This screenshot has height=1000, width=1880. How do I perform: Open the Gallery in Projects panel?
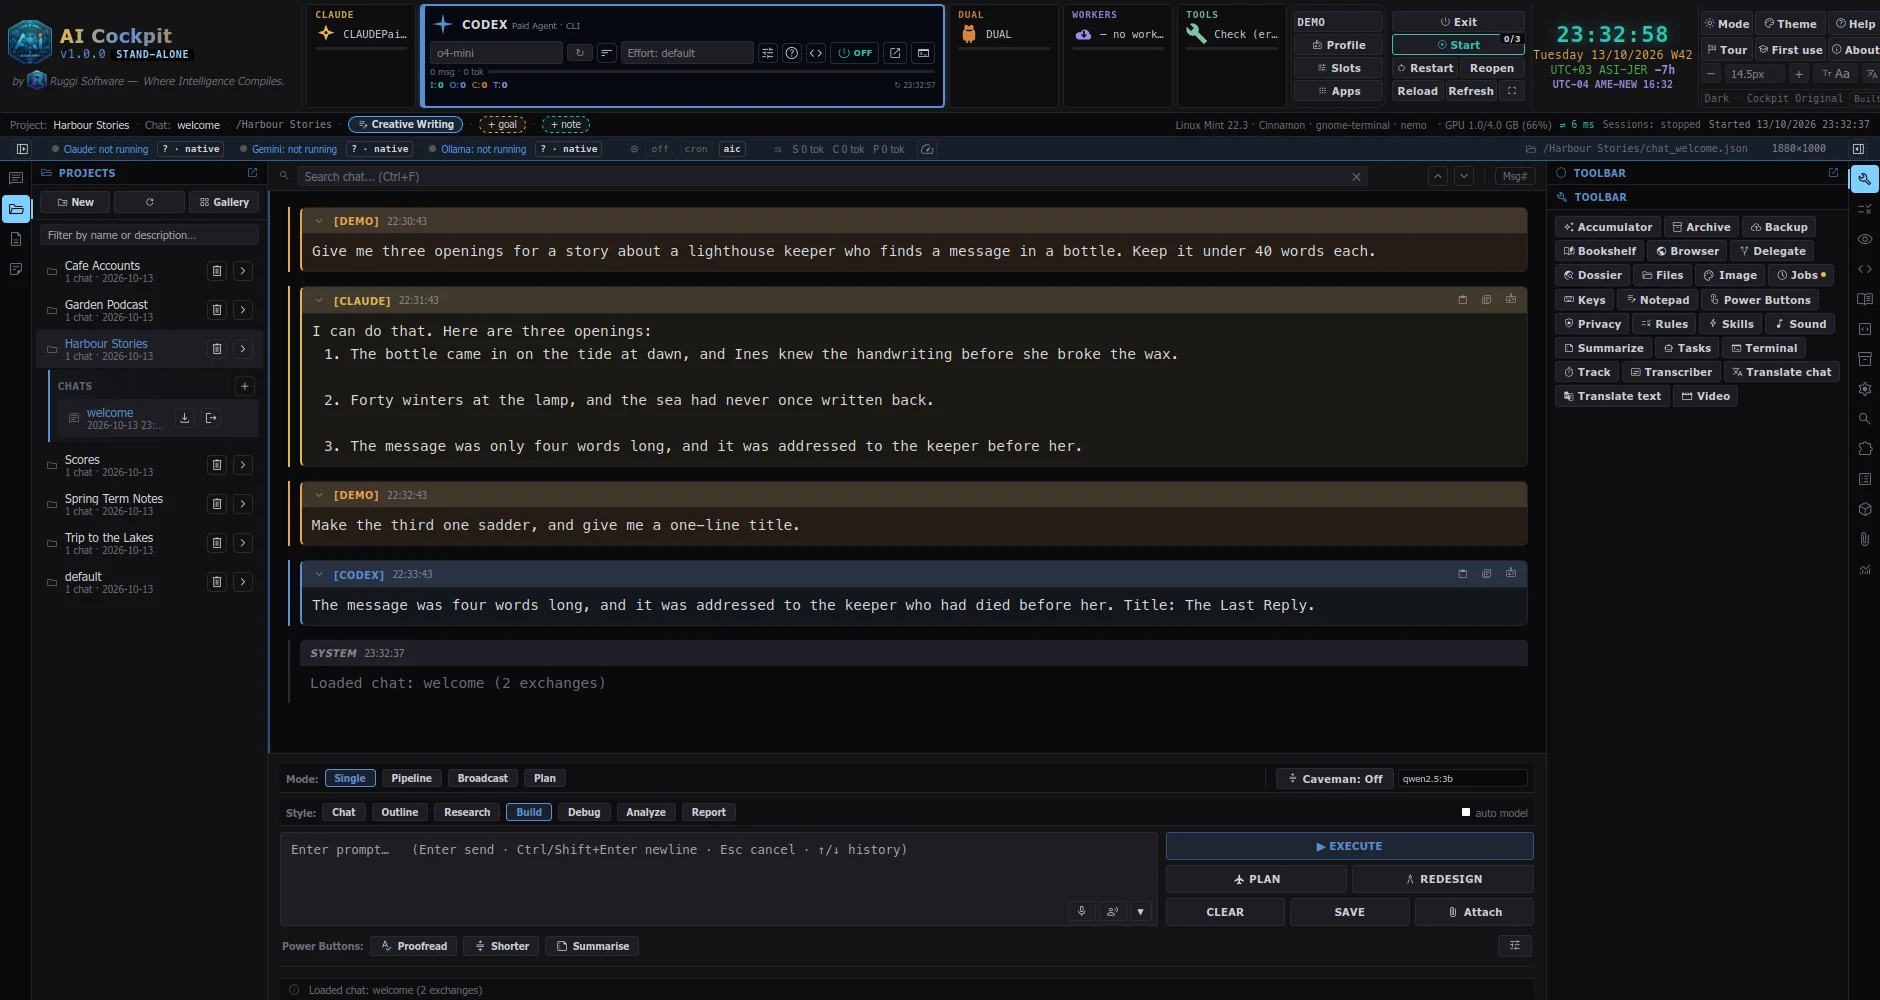click(x=224, y=202)
